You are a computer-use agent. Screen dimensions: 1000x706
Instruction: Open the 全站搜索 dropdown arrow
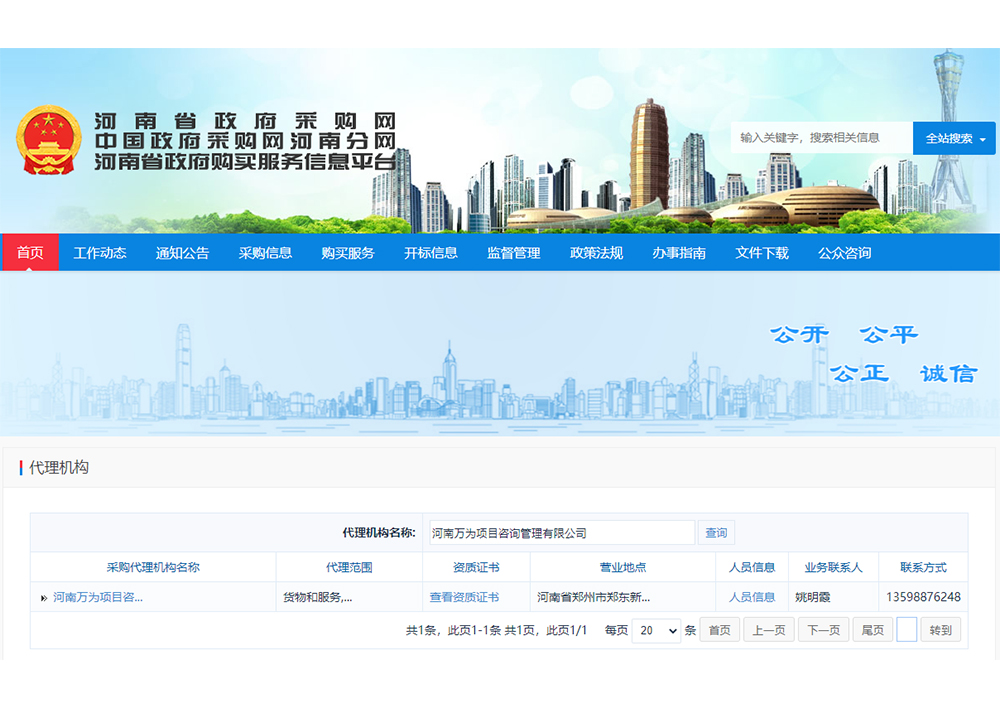[983, 139]
